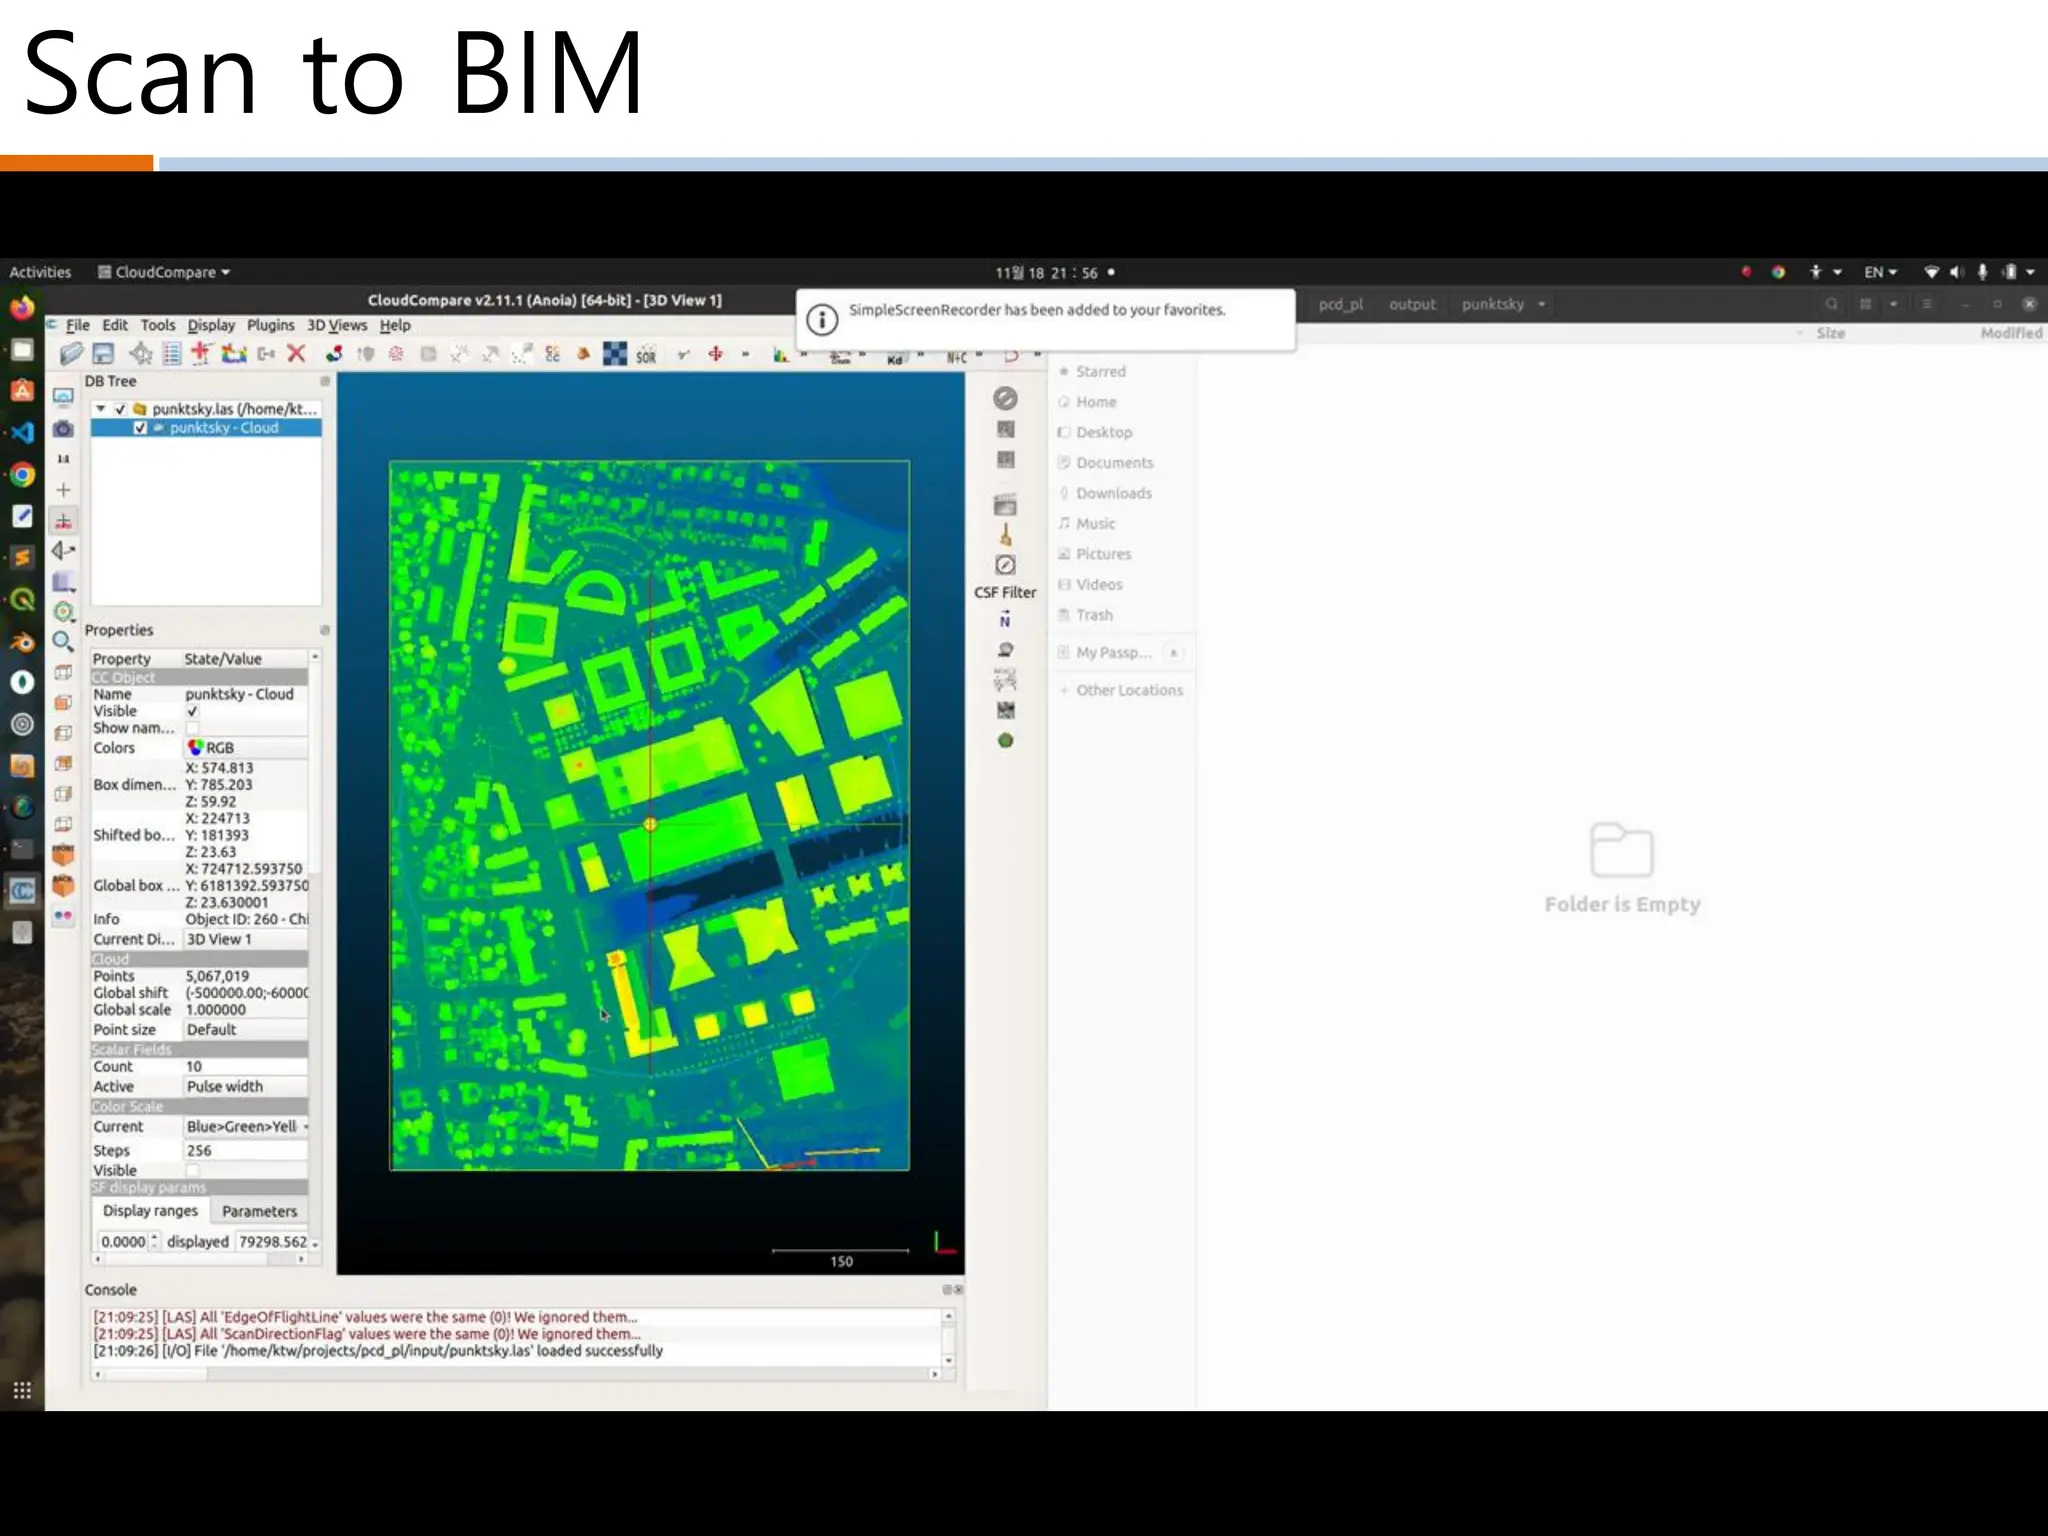Open Other Locations in Files sidebar
This screenshot has width=2048, height=1536.
[1129, 690]
